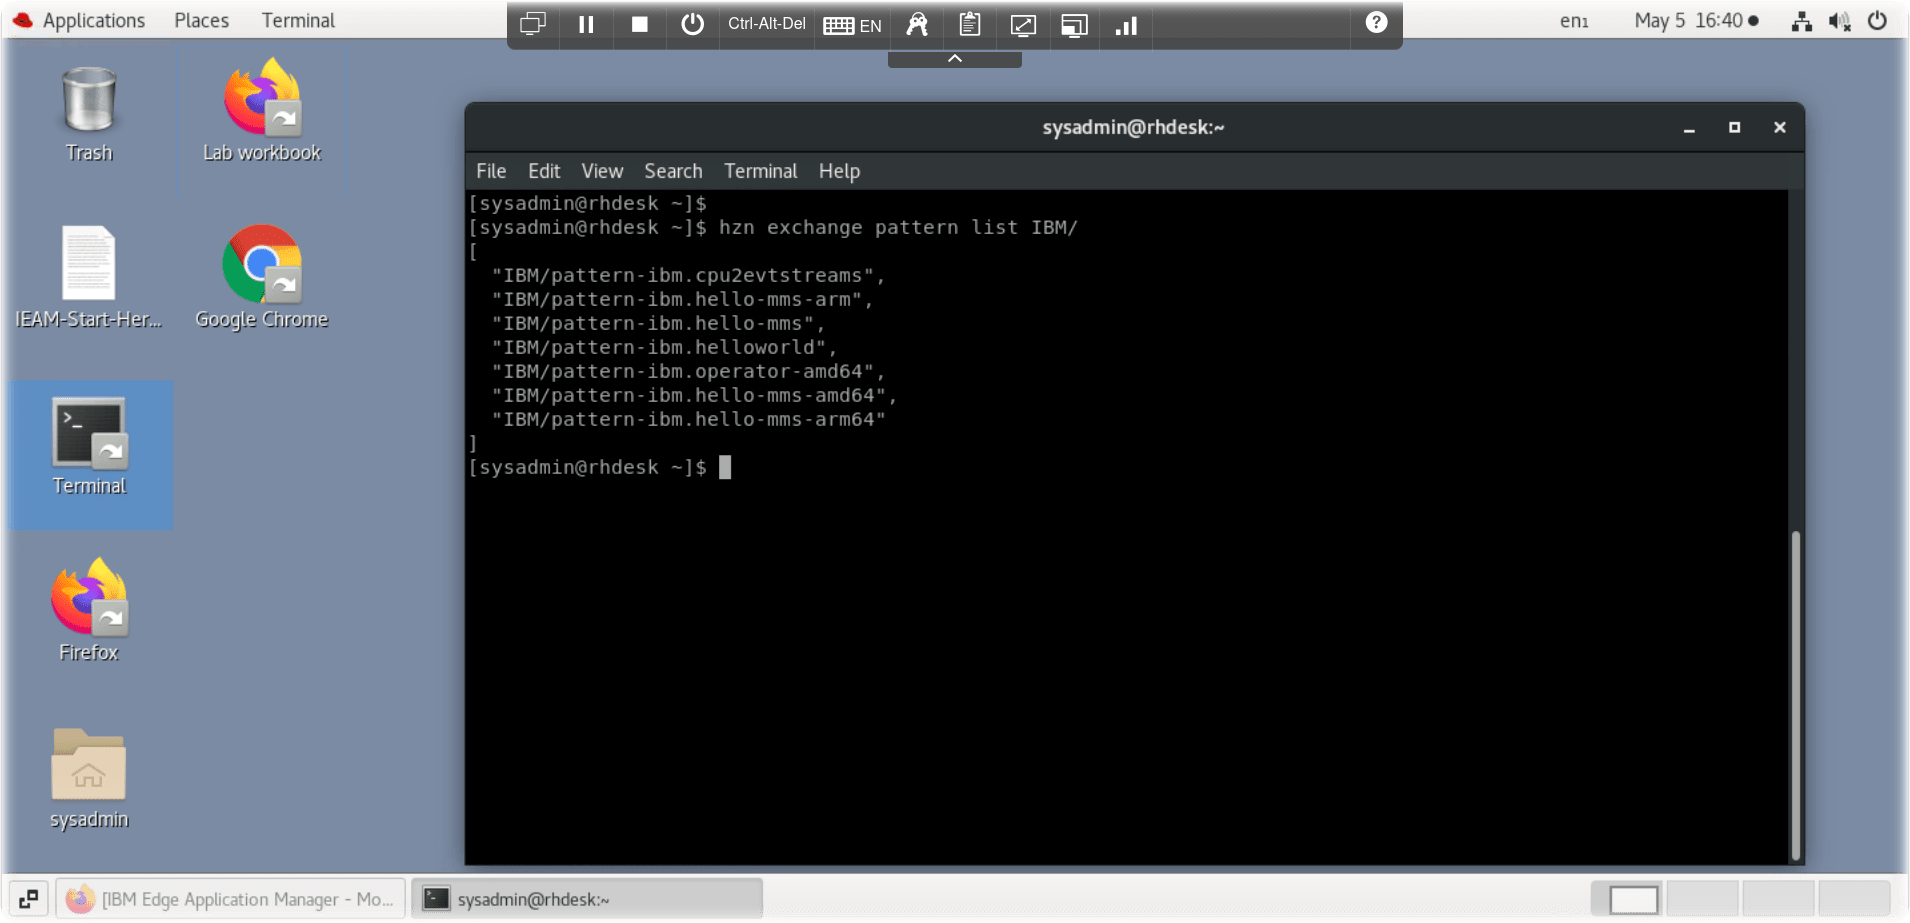Viewport: 1910px width, 923px height.
Task: Open the system power menu icon
Action: coord(1877,20)
